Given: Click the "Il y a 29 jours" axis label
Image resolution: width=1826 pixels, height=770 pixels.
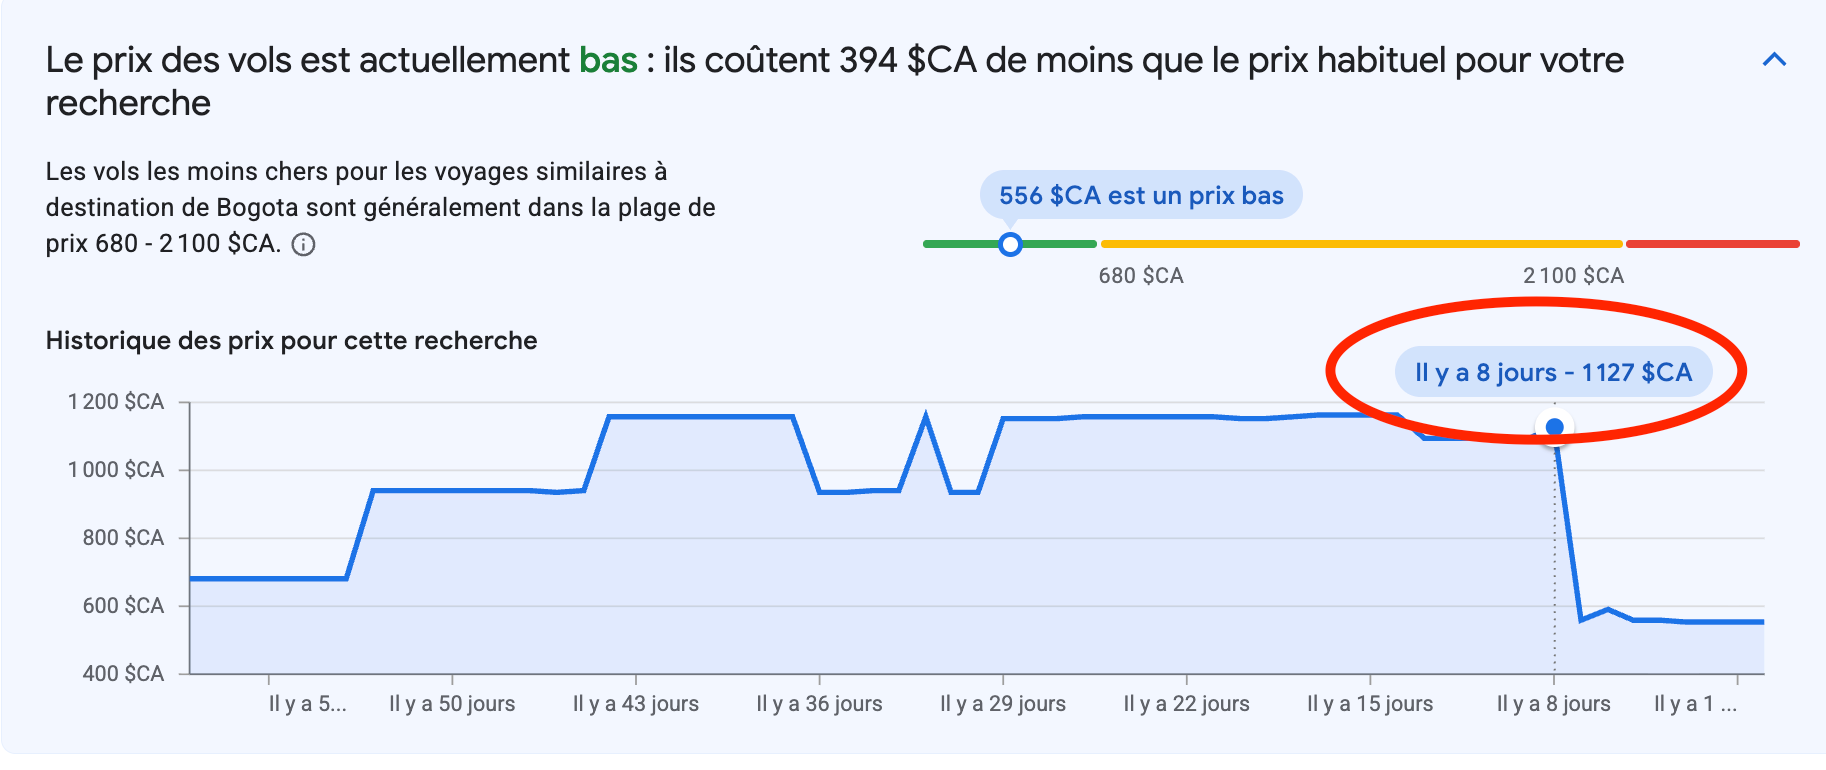Looking at the screenshot, I should tap(1003, 704).
